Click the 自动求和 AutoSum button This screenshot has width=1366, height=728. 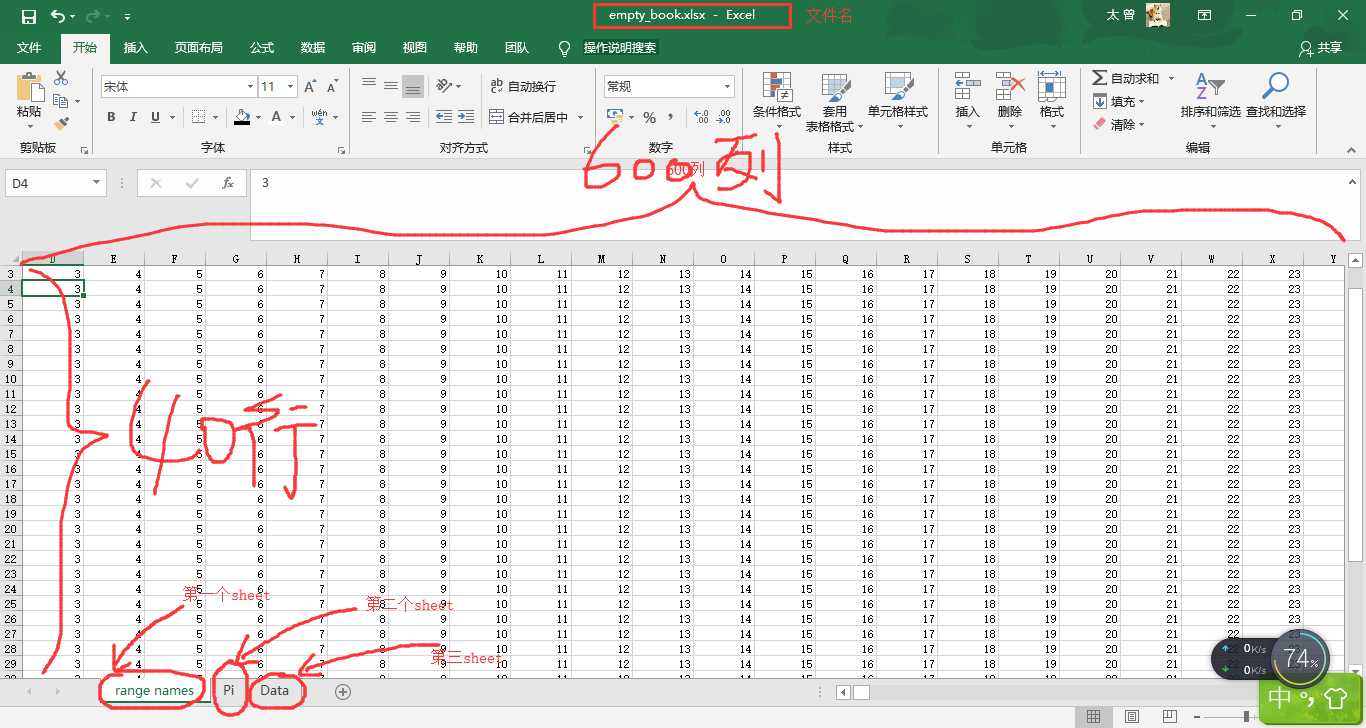click(x=1125, y=78)
